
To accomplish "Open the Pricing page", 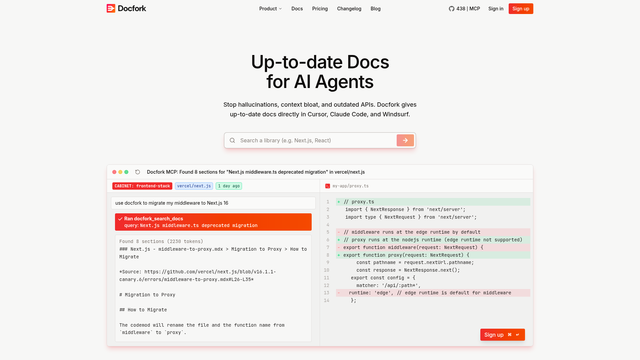I will (320, 9).
